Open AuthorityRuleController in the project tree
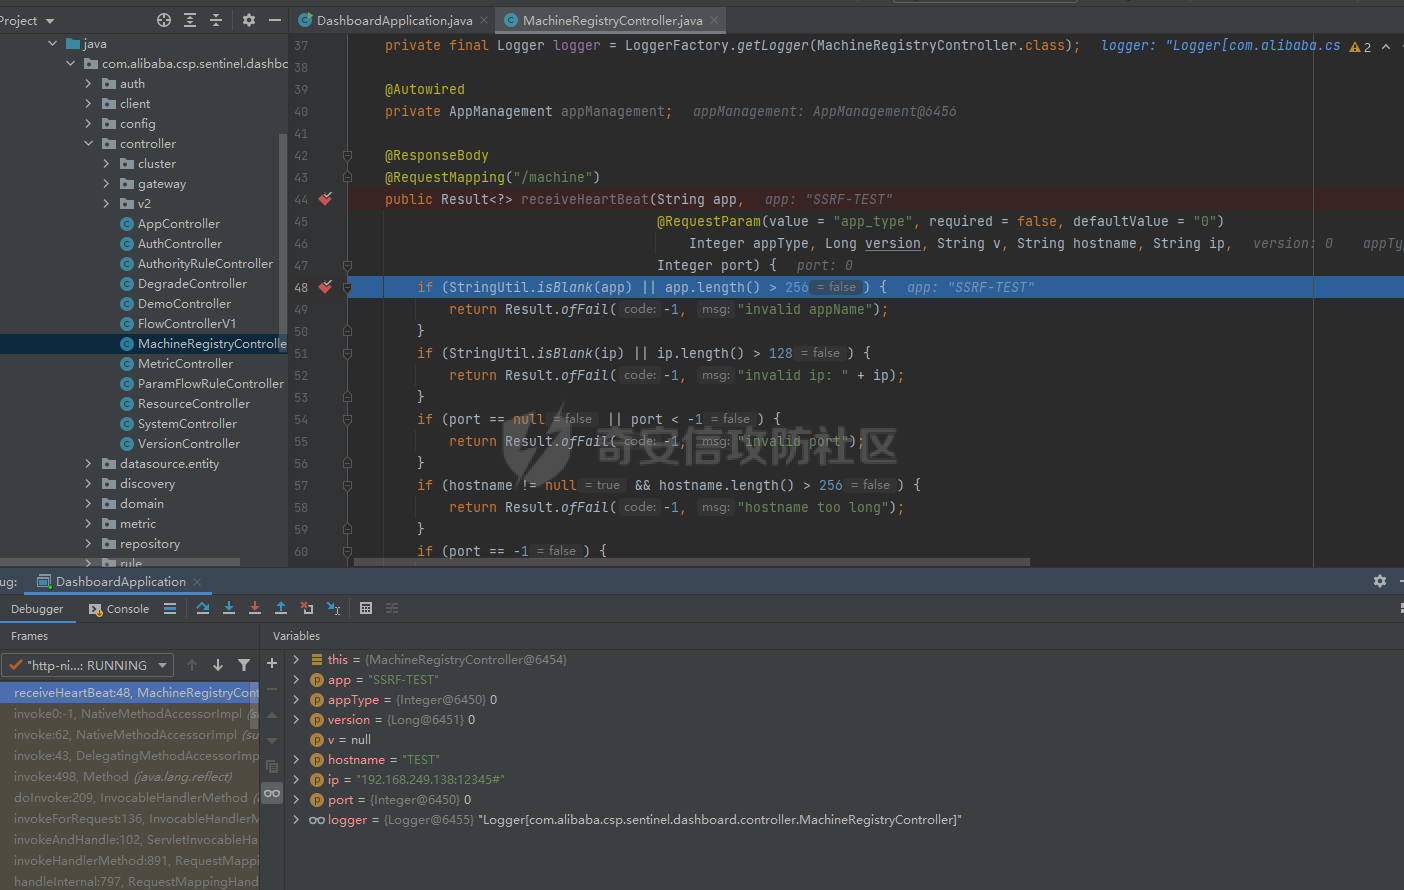Viewport: 1404px width, 890px height. 205,264
